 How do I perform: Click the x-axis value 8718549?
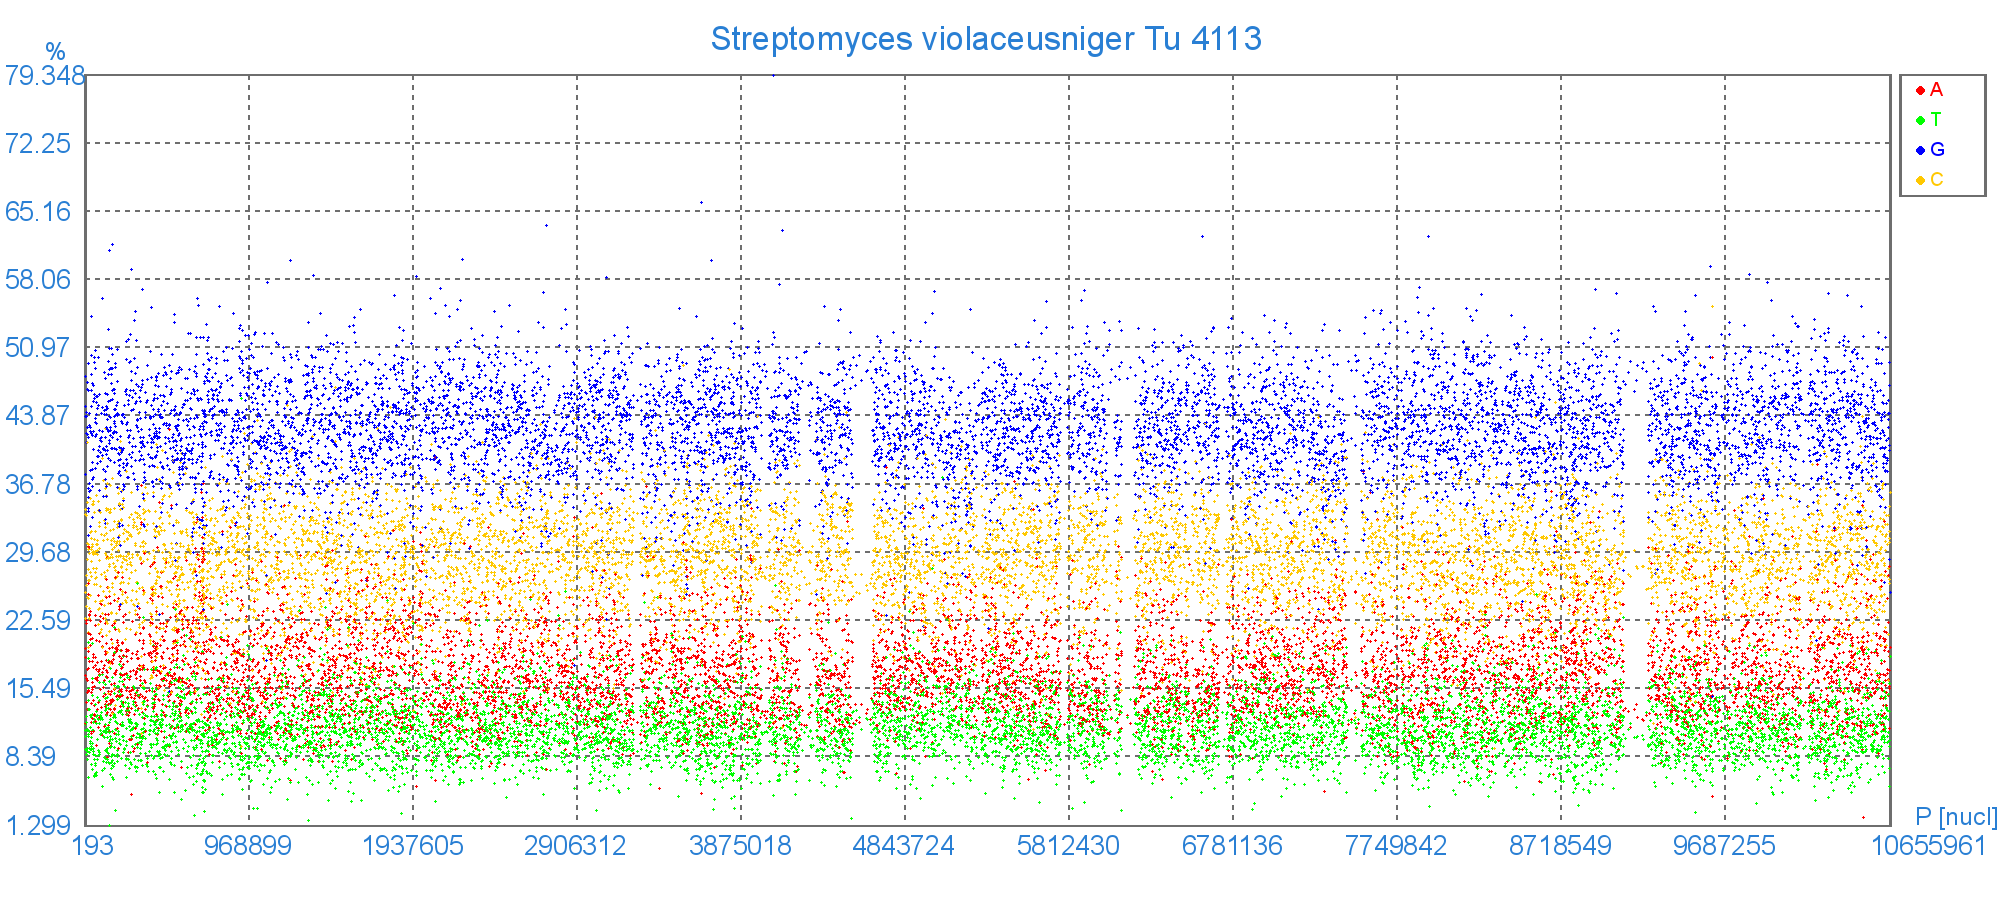(1561, 846)
